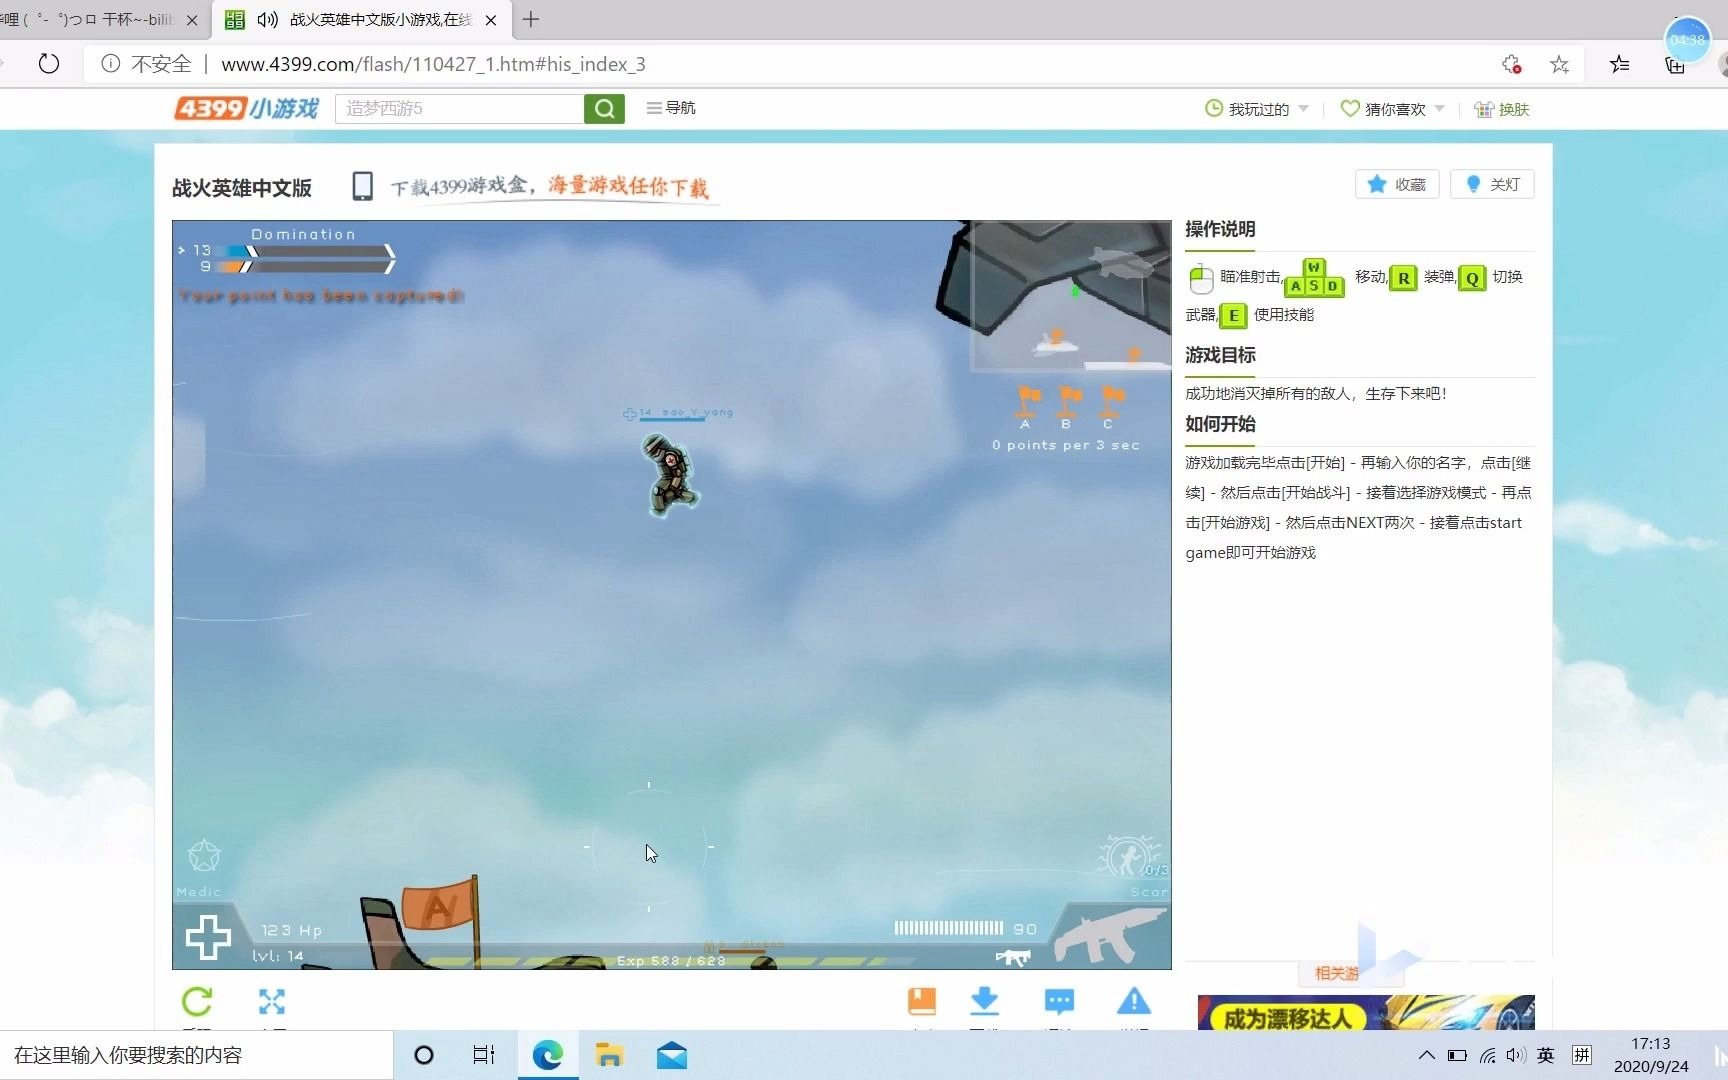Toggle the 关灯 lights-off button
Screen dimensions: 1728x1080
click(1492, 184)
